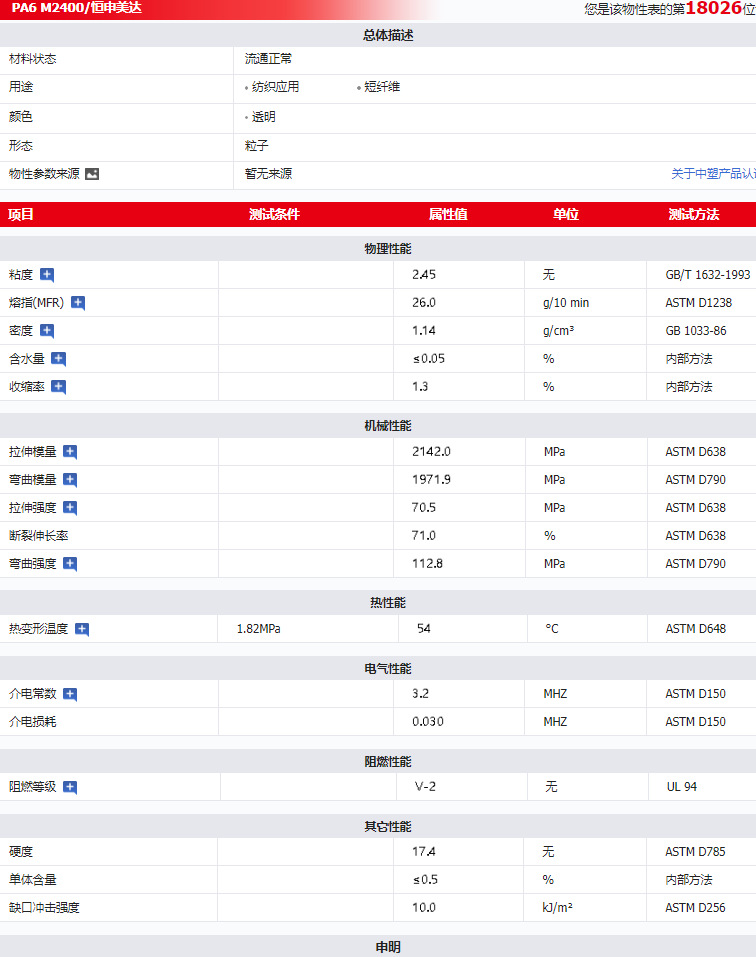756x957 pixels.
Task: Click the g/10 min unit cell
Action: [566, 303]
